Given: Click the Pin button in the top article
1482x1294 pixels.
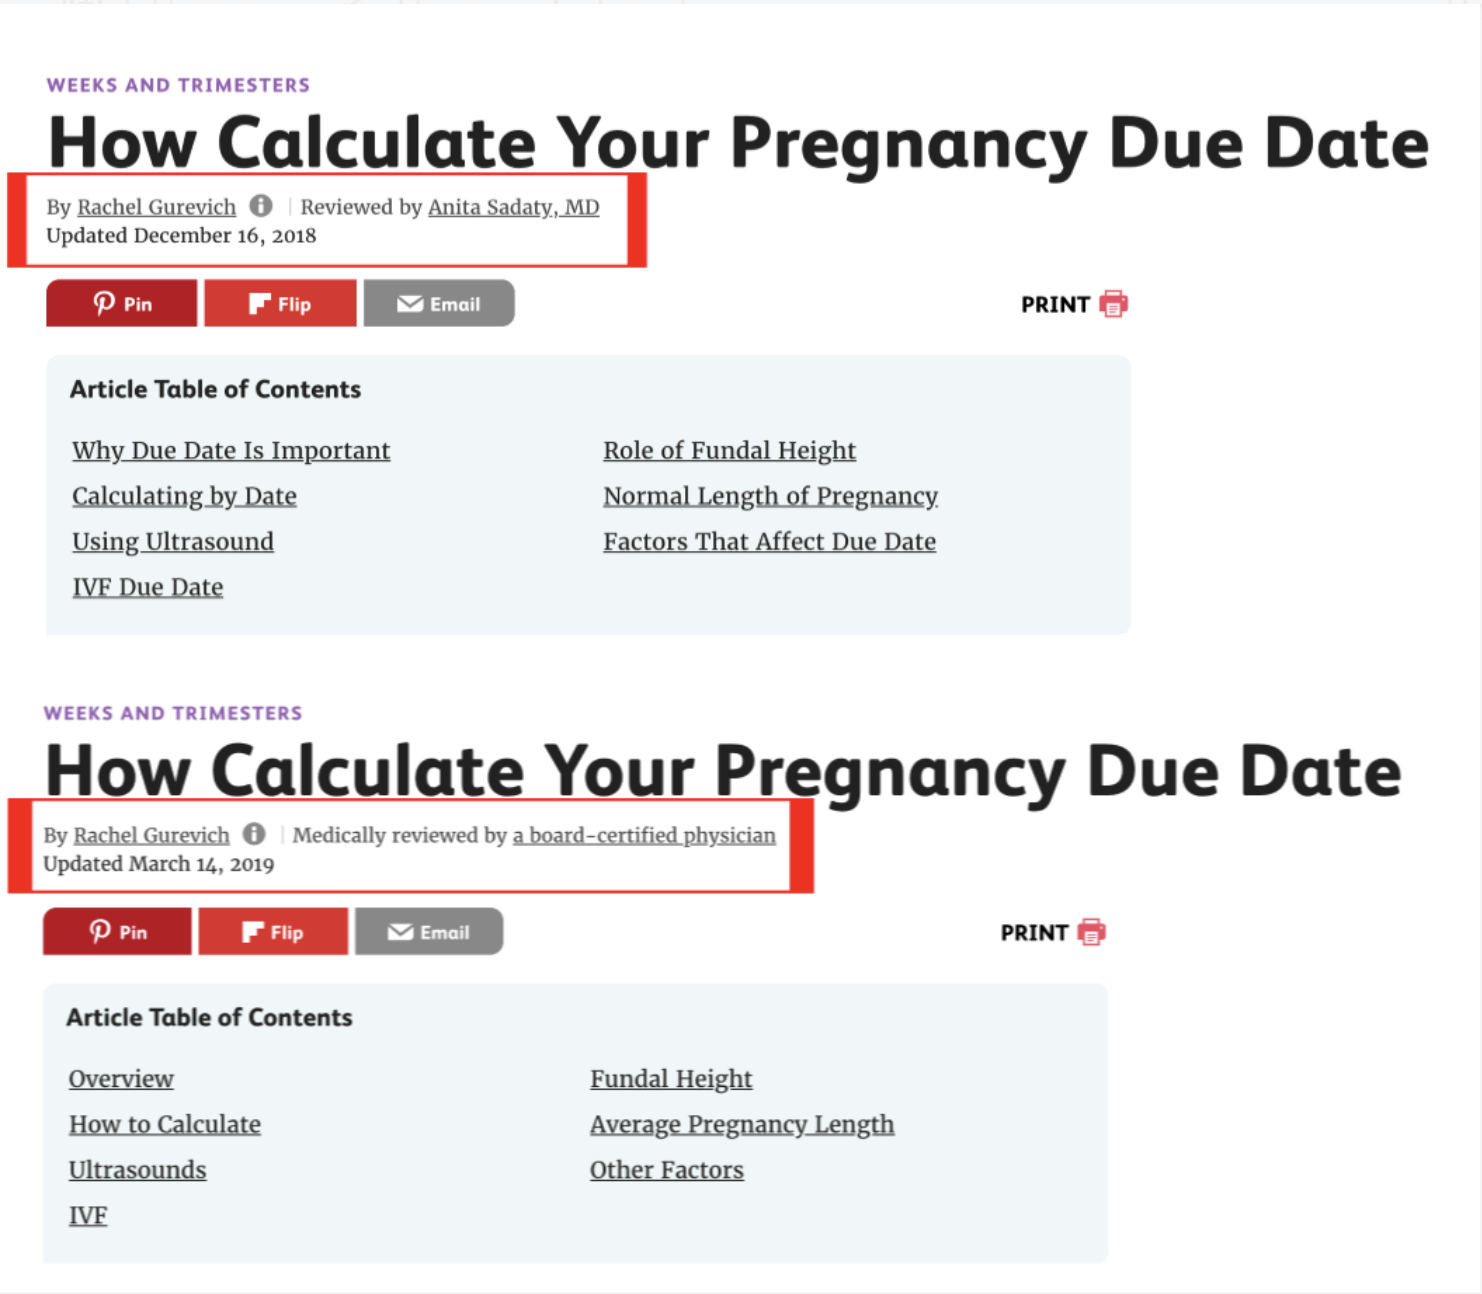Looking at the screenshot, I should pos(122,304).
